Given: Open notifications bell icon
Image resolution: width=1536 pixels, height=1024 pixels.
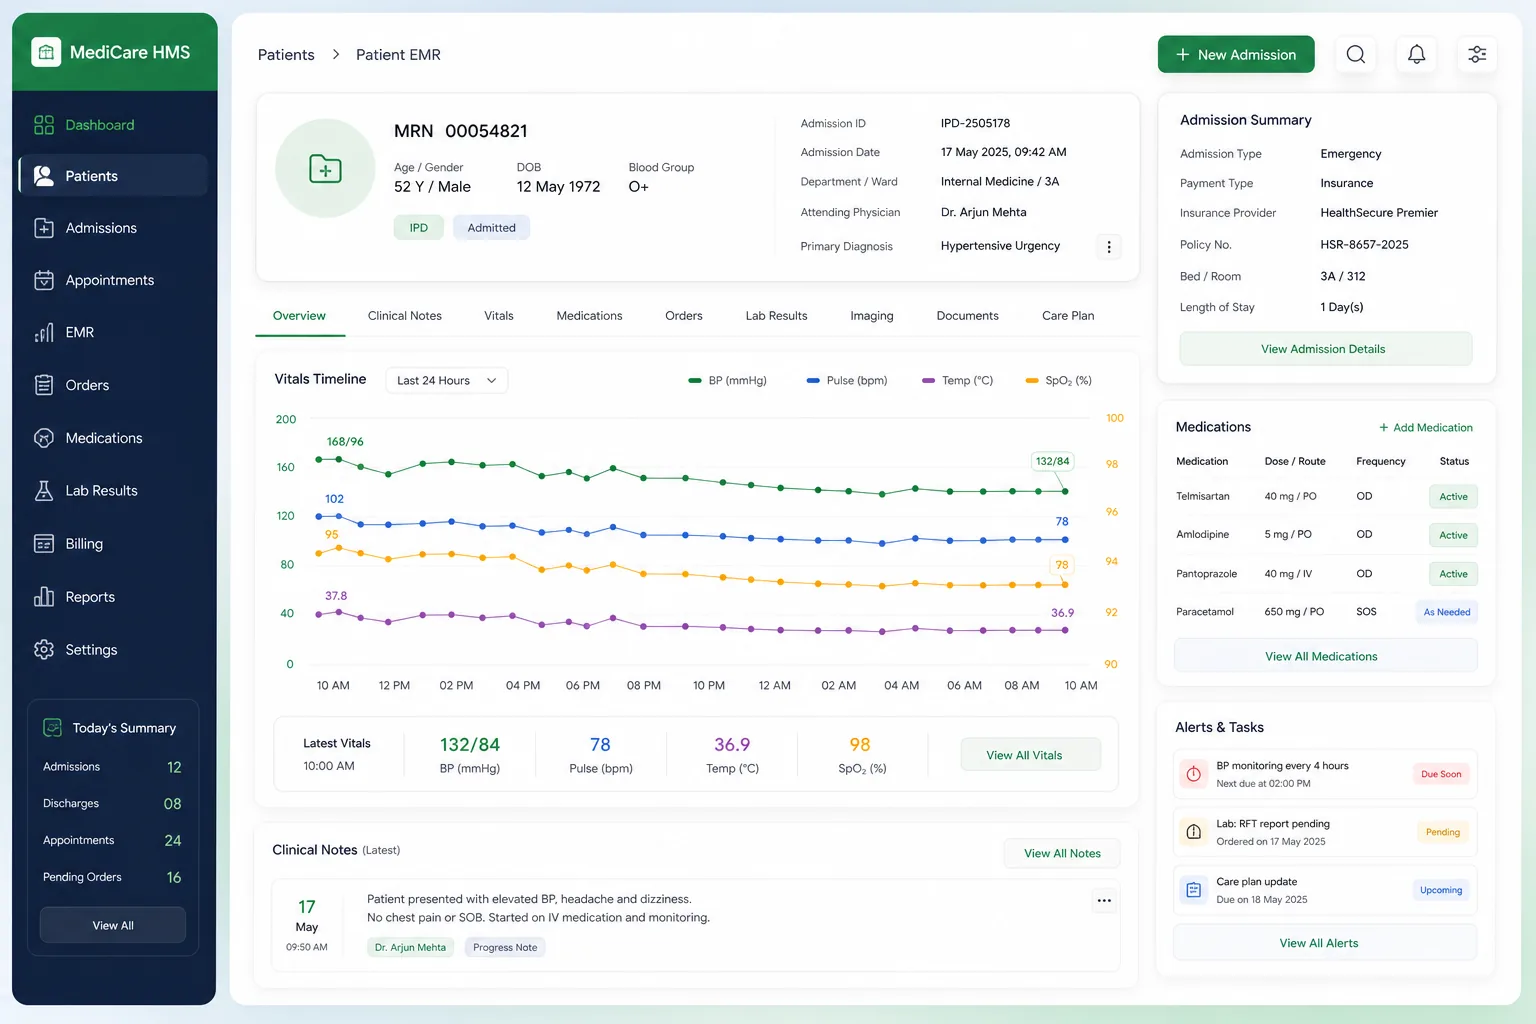Looking at the screenshot, I should 1417,55.
